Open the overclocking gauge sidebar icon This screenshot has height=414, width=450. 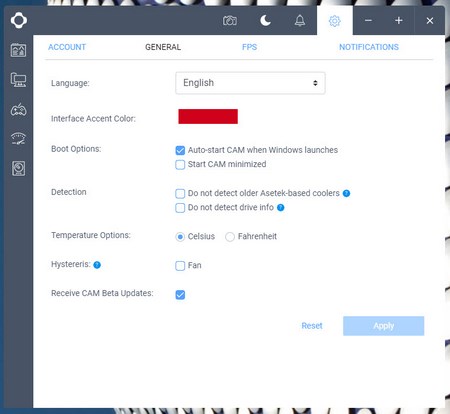18,138
